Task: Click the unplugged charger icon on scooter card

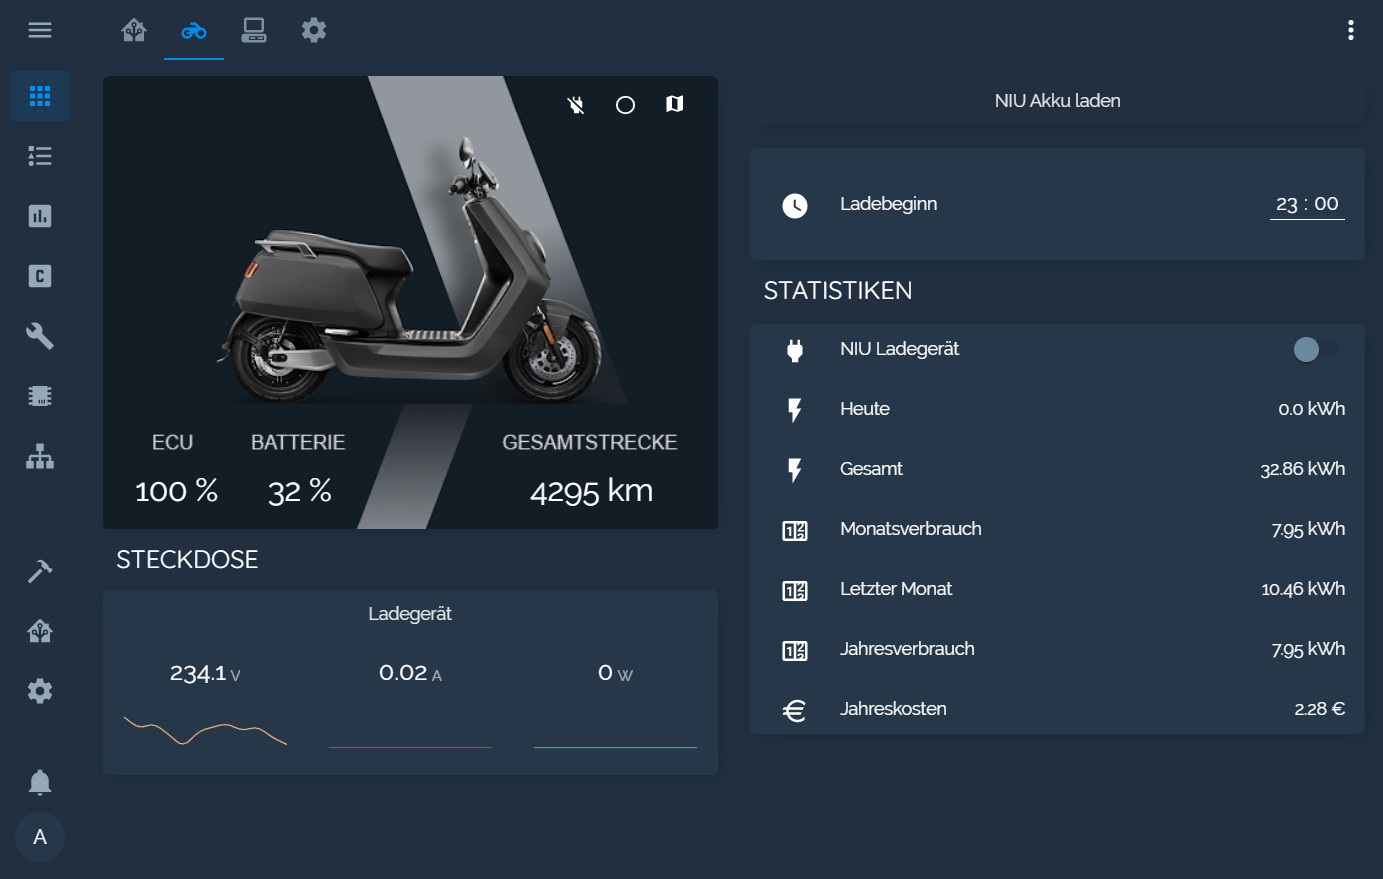Action: tap(576, 105)
